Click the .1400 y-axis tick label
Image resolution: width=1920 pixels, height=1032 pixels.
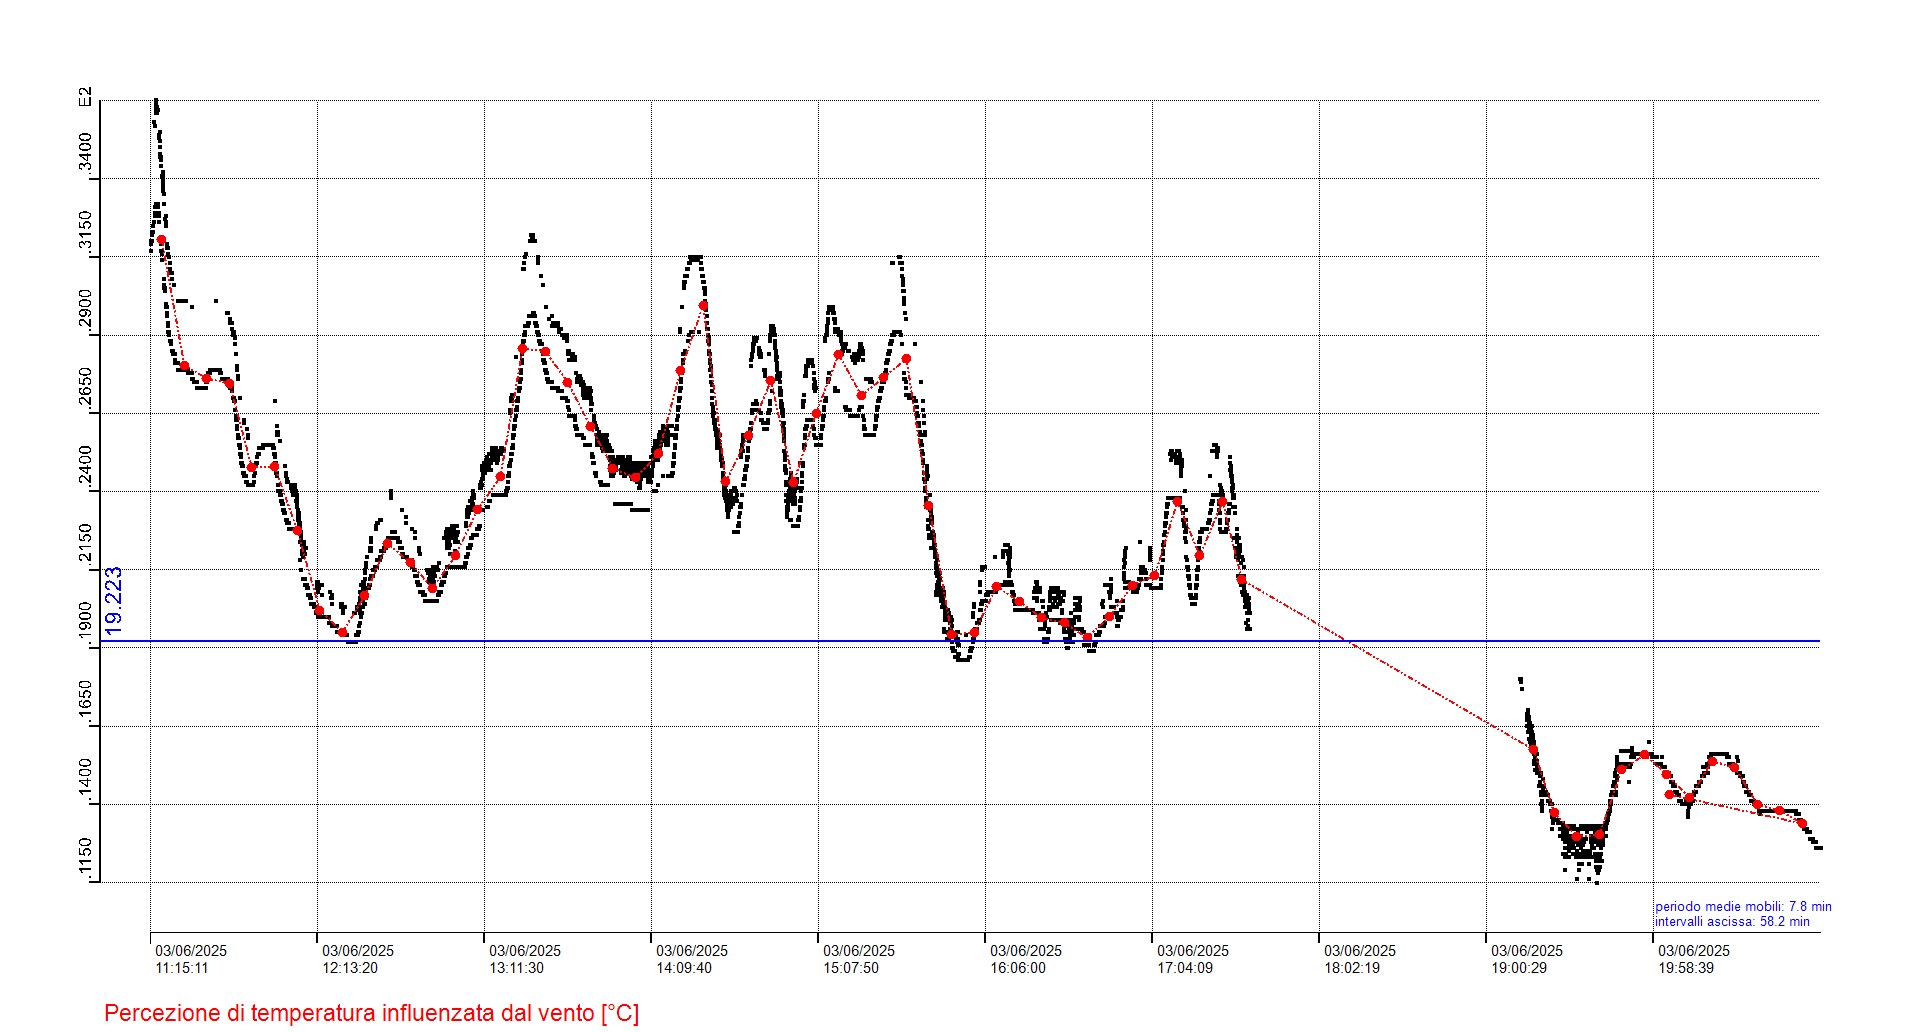pyautogui.click(x=86, y=781)
